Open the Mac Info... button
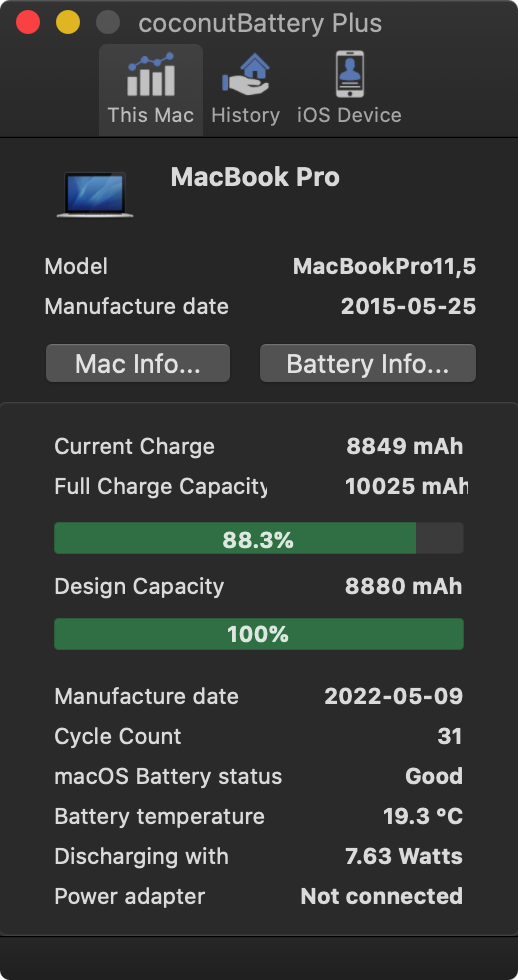Viewport: 518px width, 980px height. click(138, 363)
